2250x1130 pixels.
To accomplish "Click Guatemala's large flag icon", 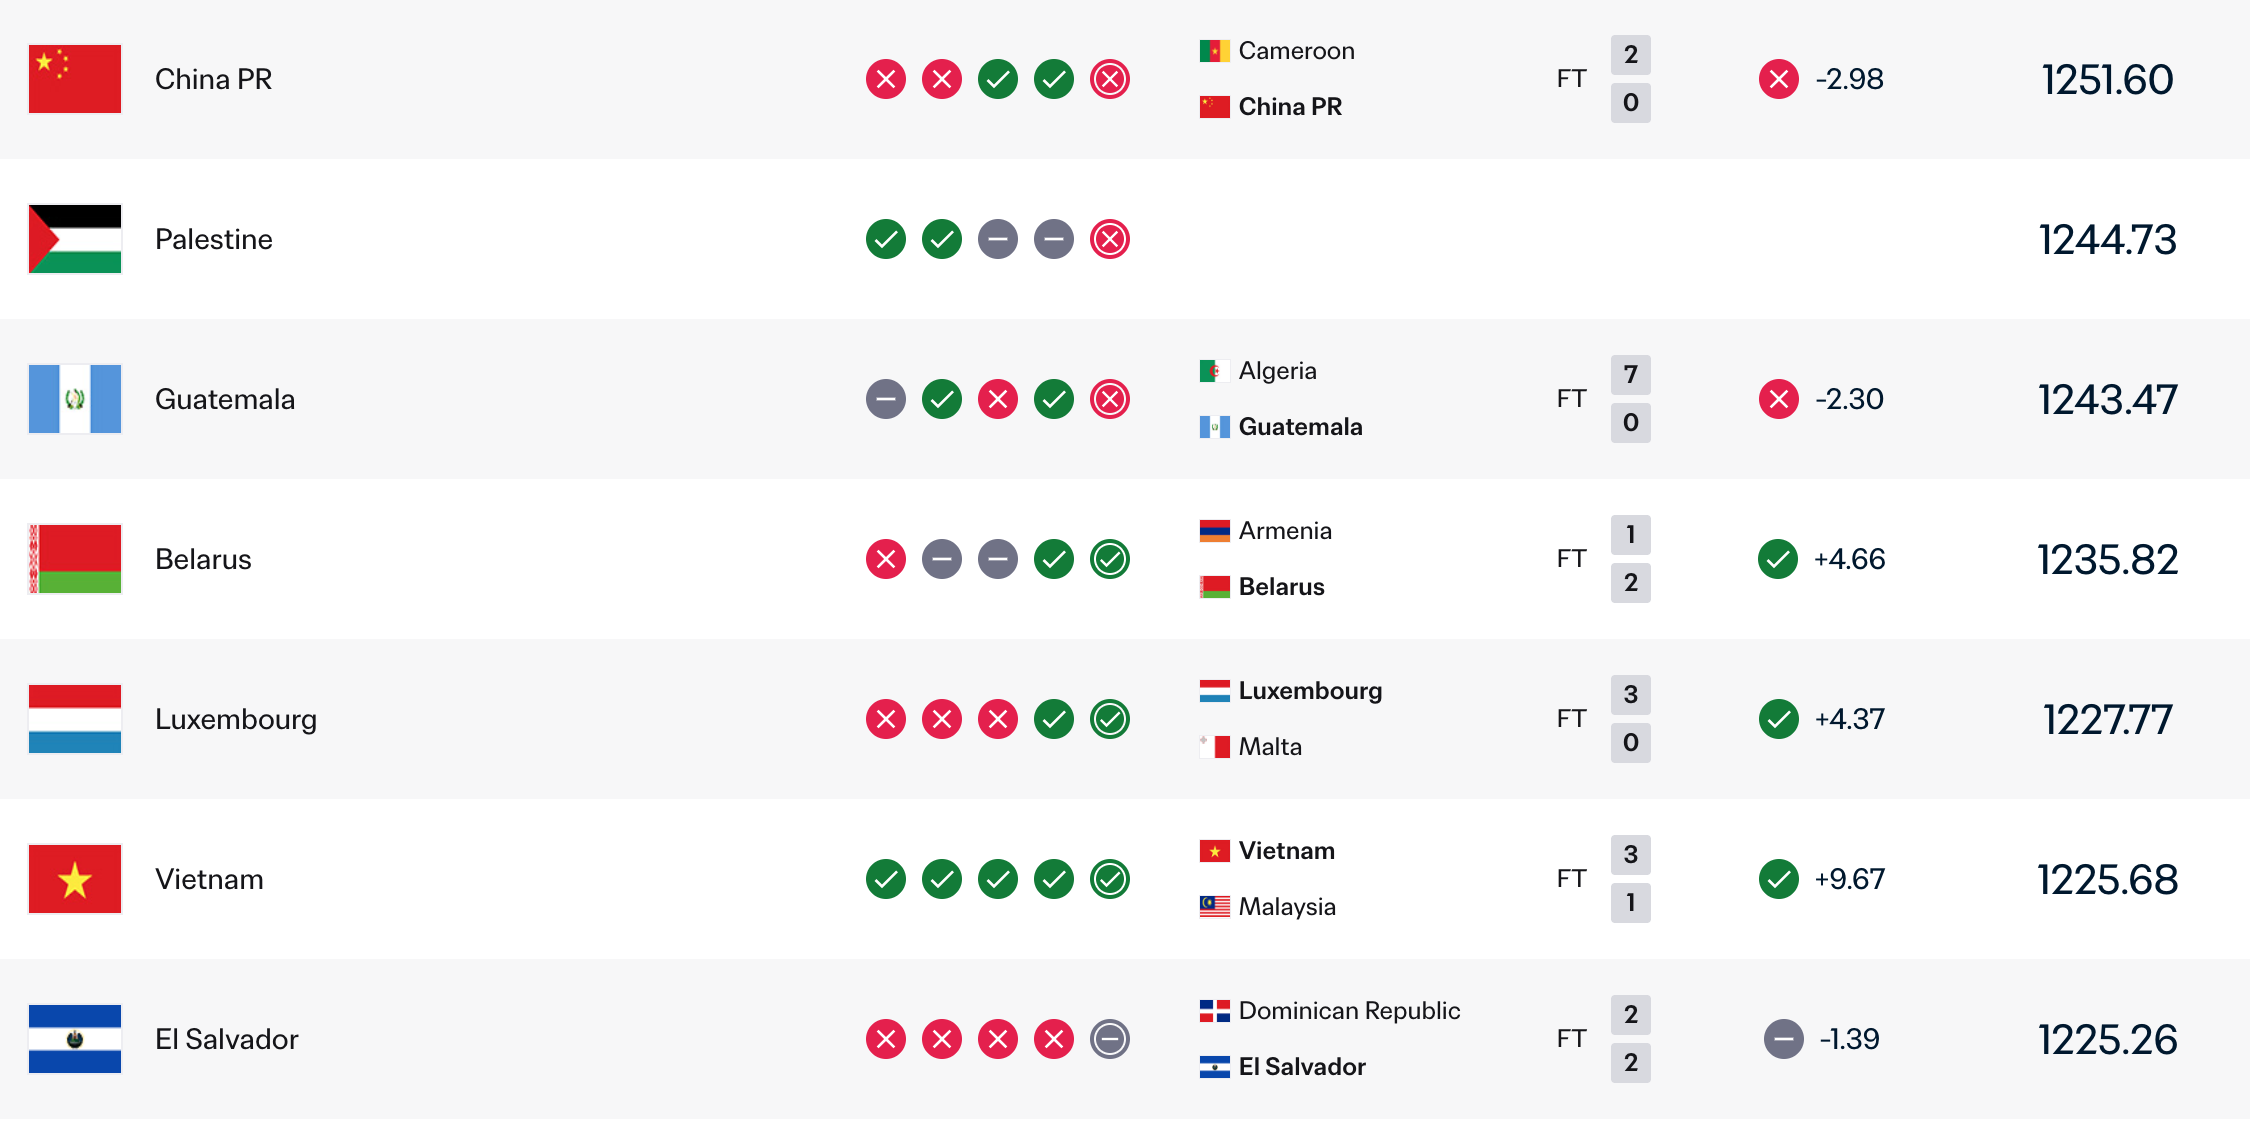I will pyautogui.click(x=75, y=399).
